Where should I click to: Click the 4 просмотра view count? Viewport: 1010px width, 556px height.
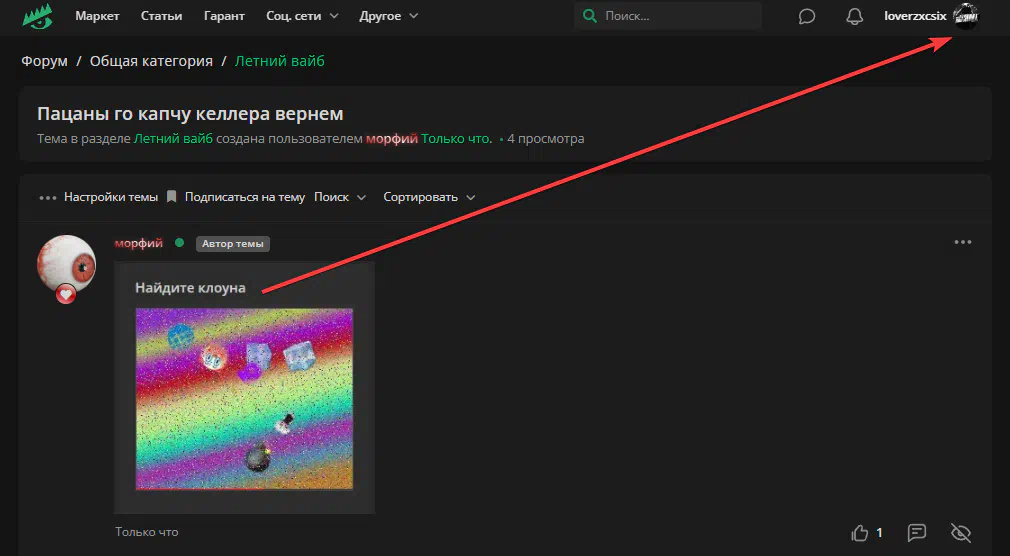pyautogui.click(x=546, y=139)
